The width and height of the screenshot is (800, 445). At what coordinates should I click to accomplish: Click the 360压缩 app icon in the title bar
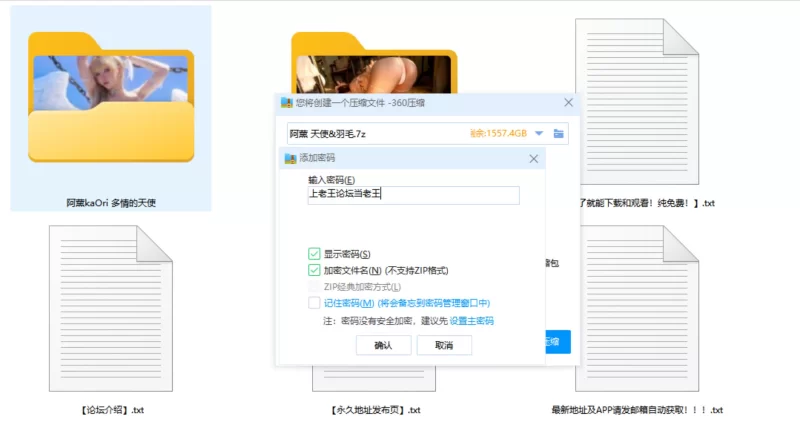point(288,102)
